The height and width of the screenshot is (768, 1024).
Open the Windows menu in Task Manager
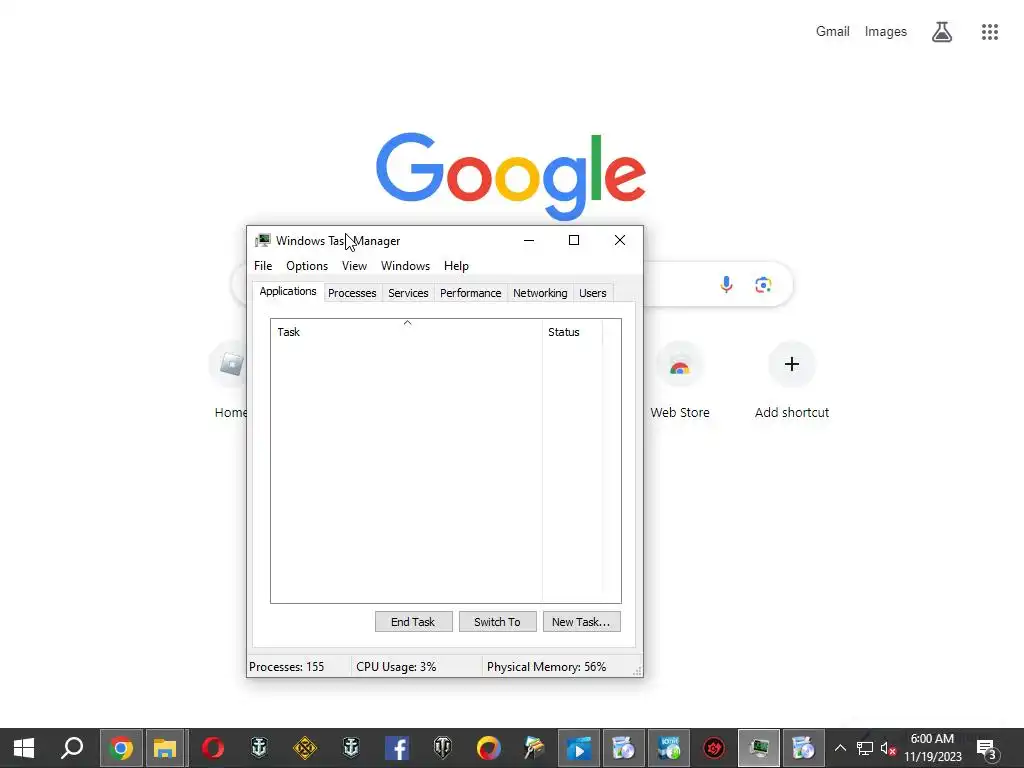[x=406, y=266]
